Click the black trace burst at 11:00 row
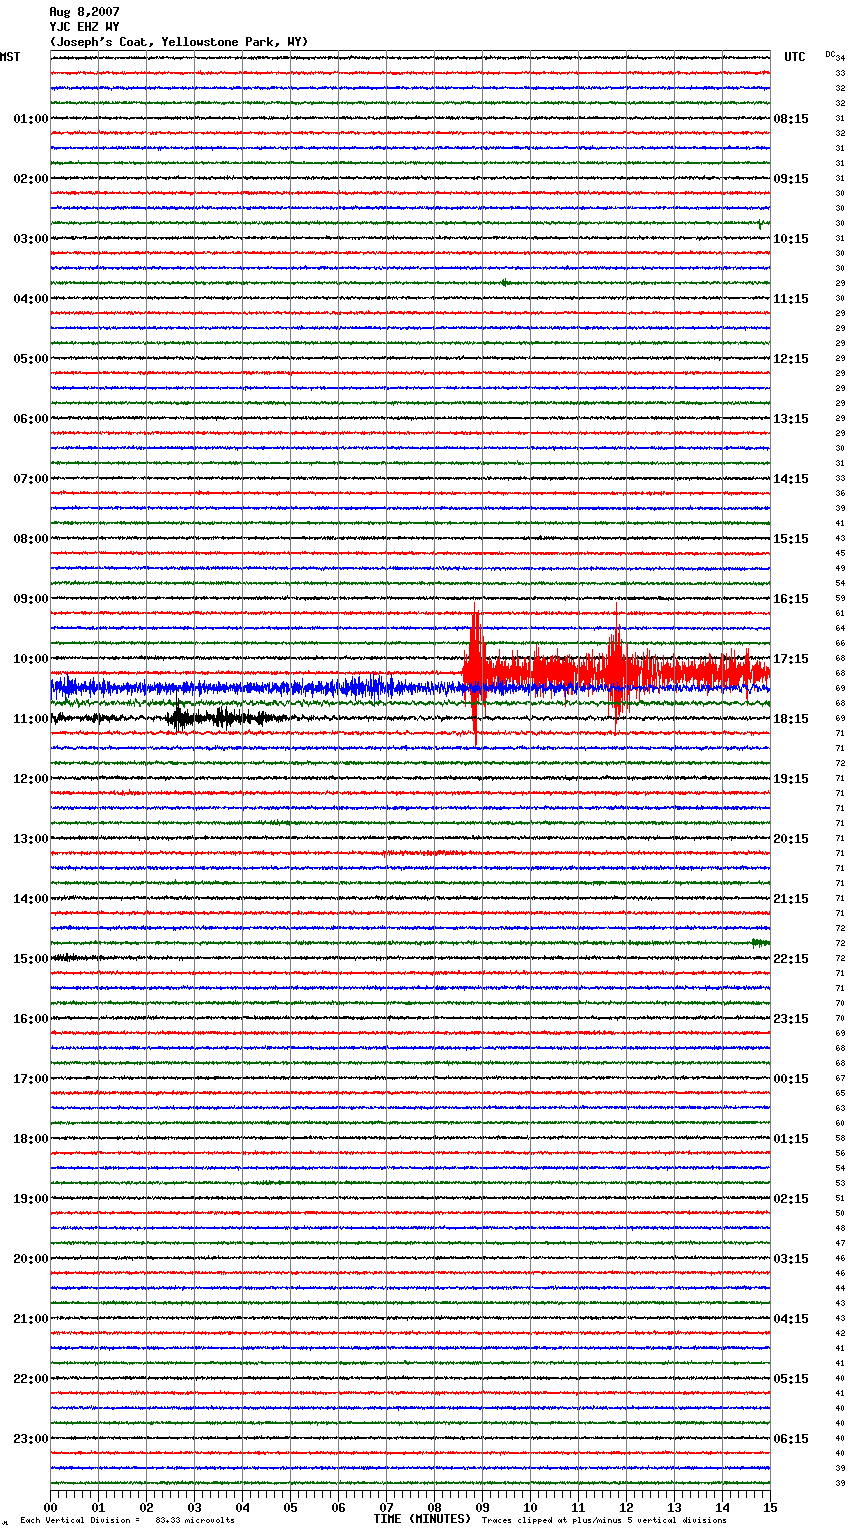 tap(180, 717)
